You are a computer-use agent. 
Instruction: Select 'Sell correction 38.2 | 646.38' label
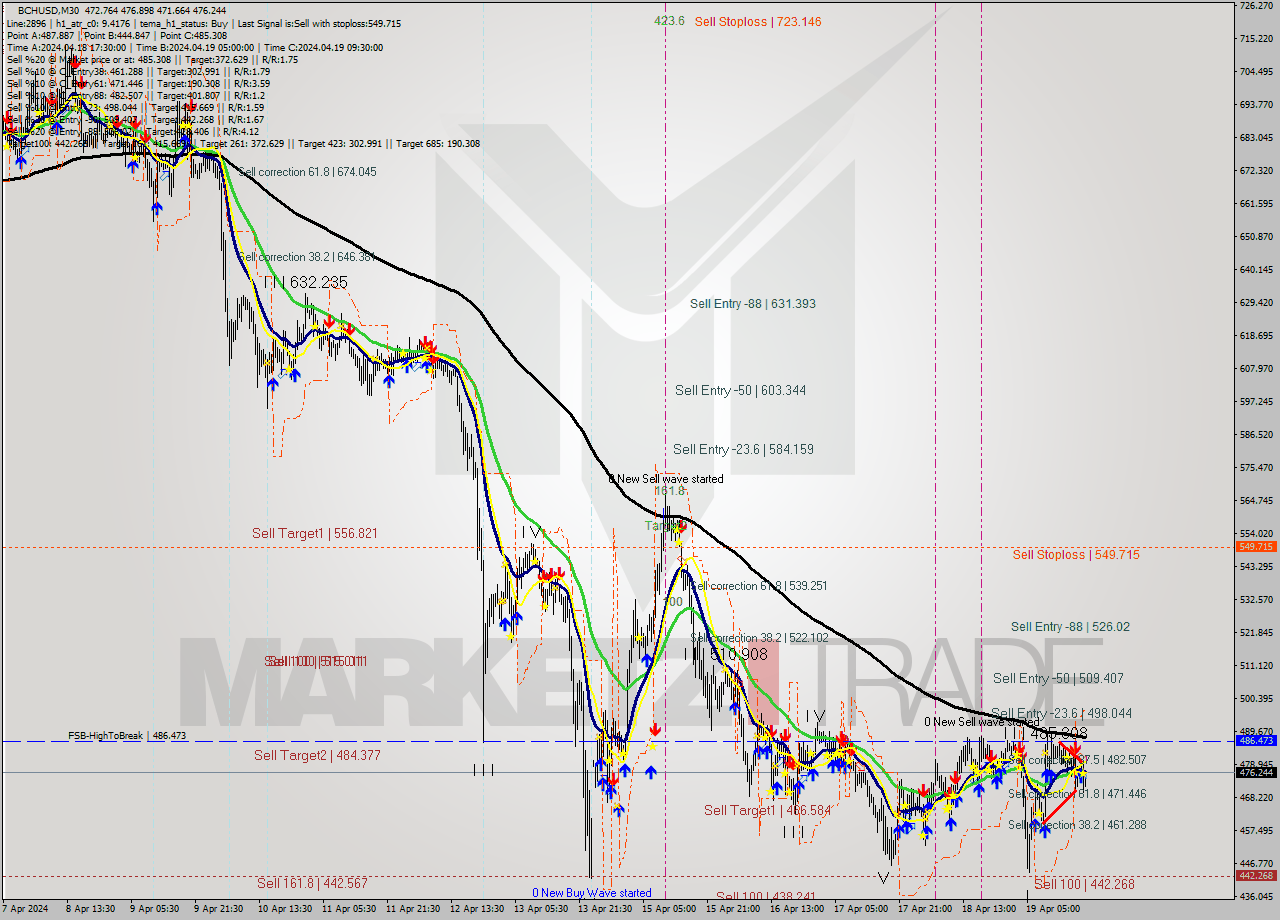[x=306, y=257]
